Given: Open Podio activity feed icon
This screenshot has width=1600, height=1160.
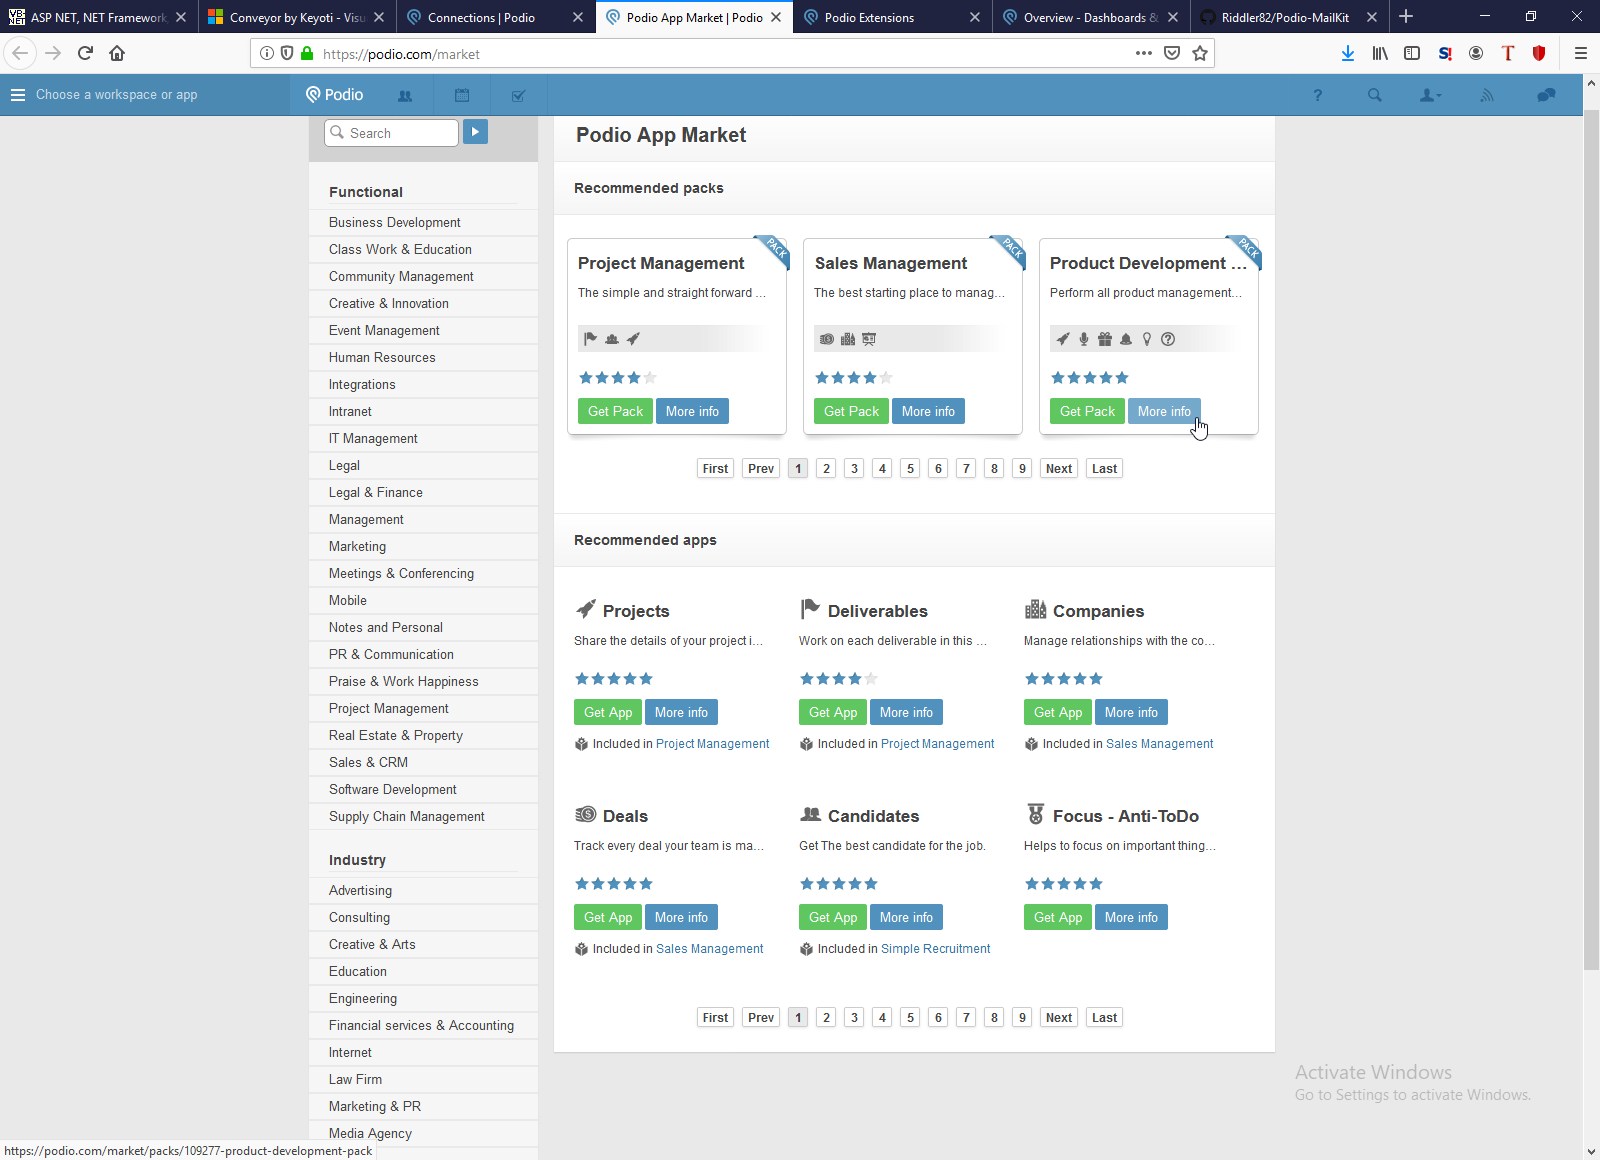Looking at the screenshot, I should click(1487, 96).
